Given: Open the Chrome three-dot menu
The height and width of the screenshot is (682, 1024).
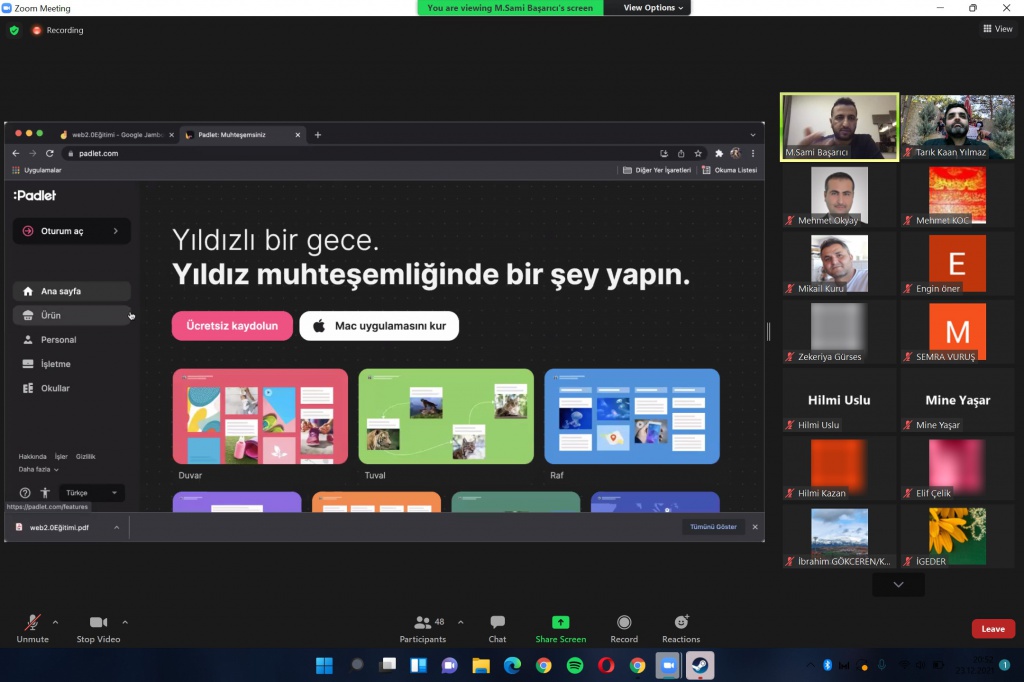Looking at the screenshot, I should click(753, 154).
